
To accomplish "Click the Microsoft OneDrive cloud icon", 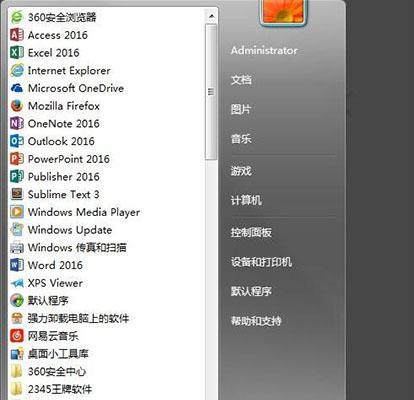I will coord(17,88).
